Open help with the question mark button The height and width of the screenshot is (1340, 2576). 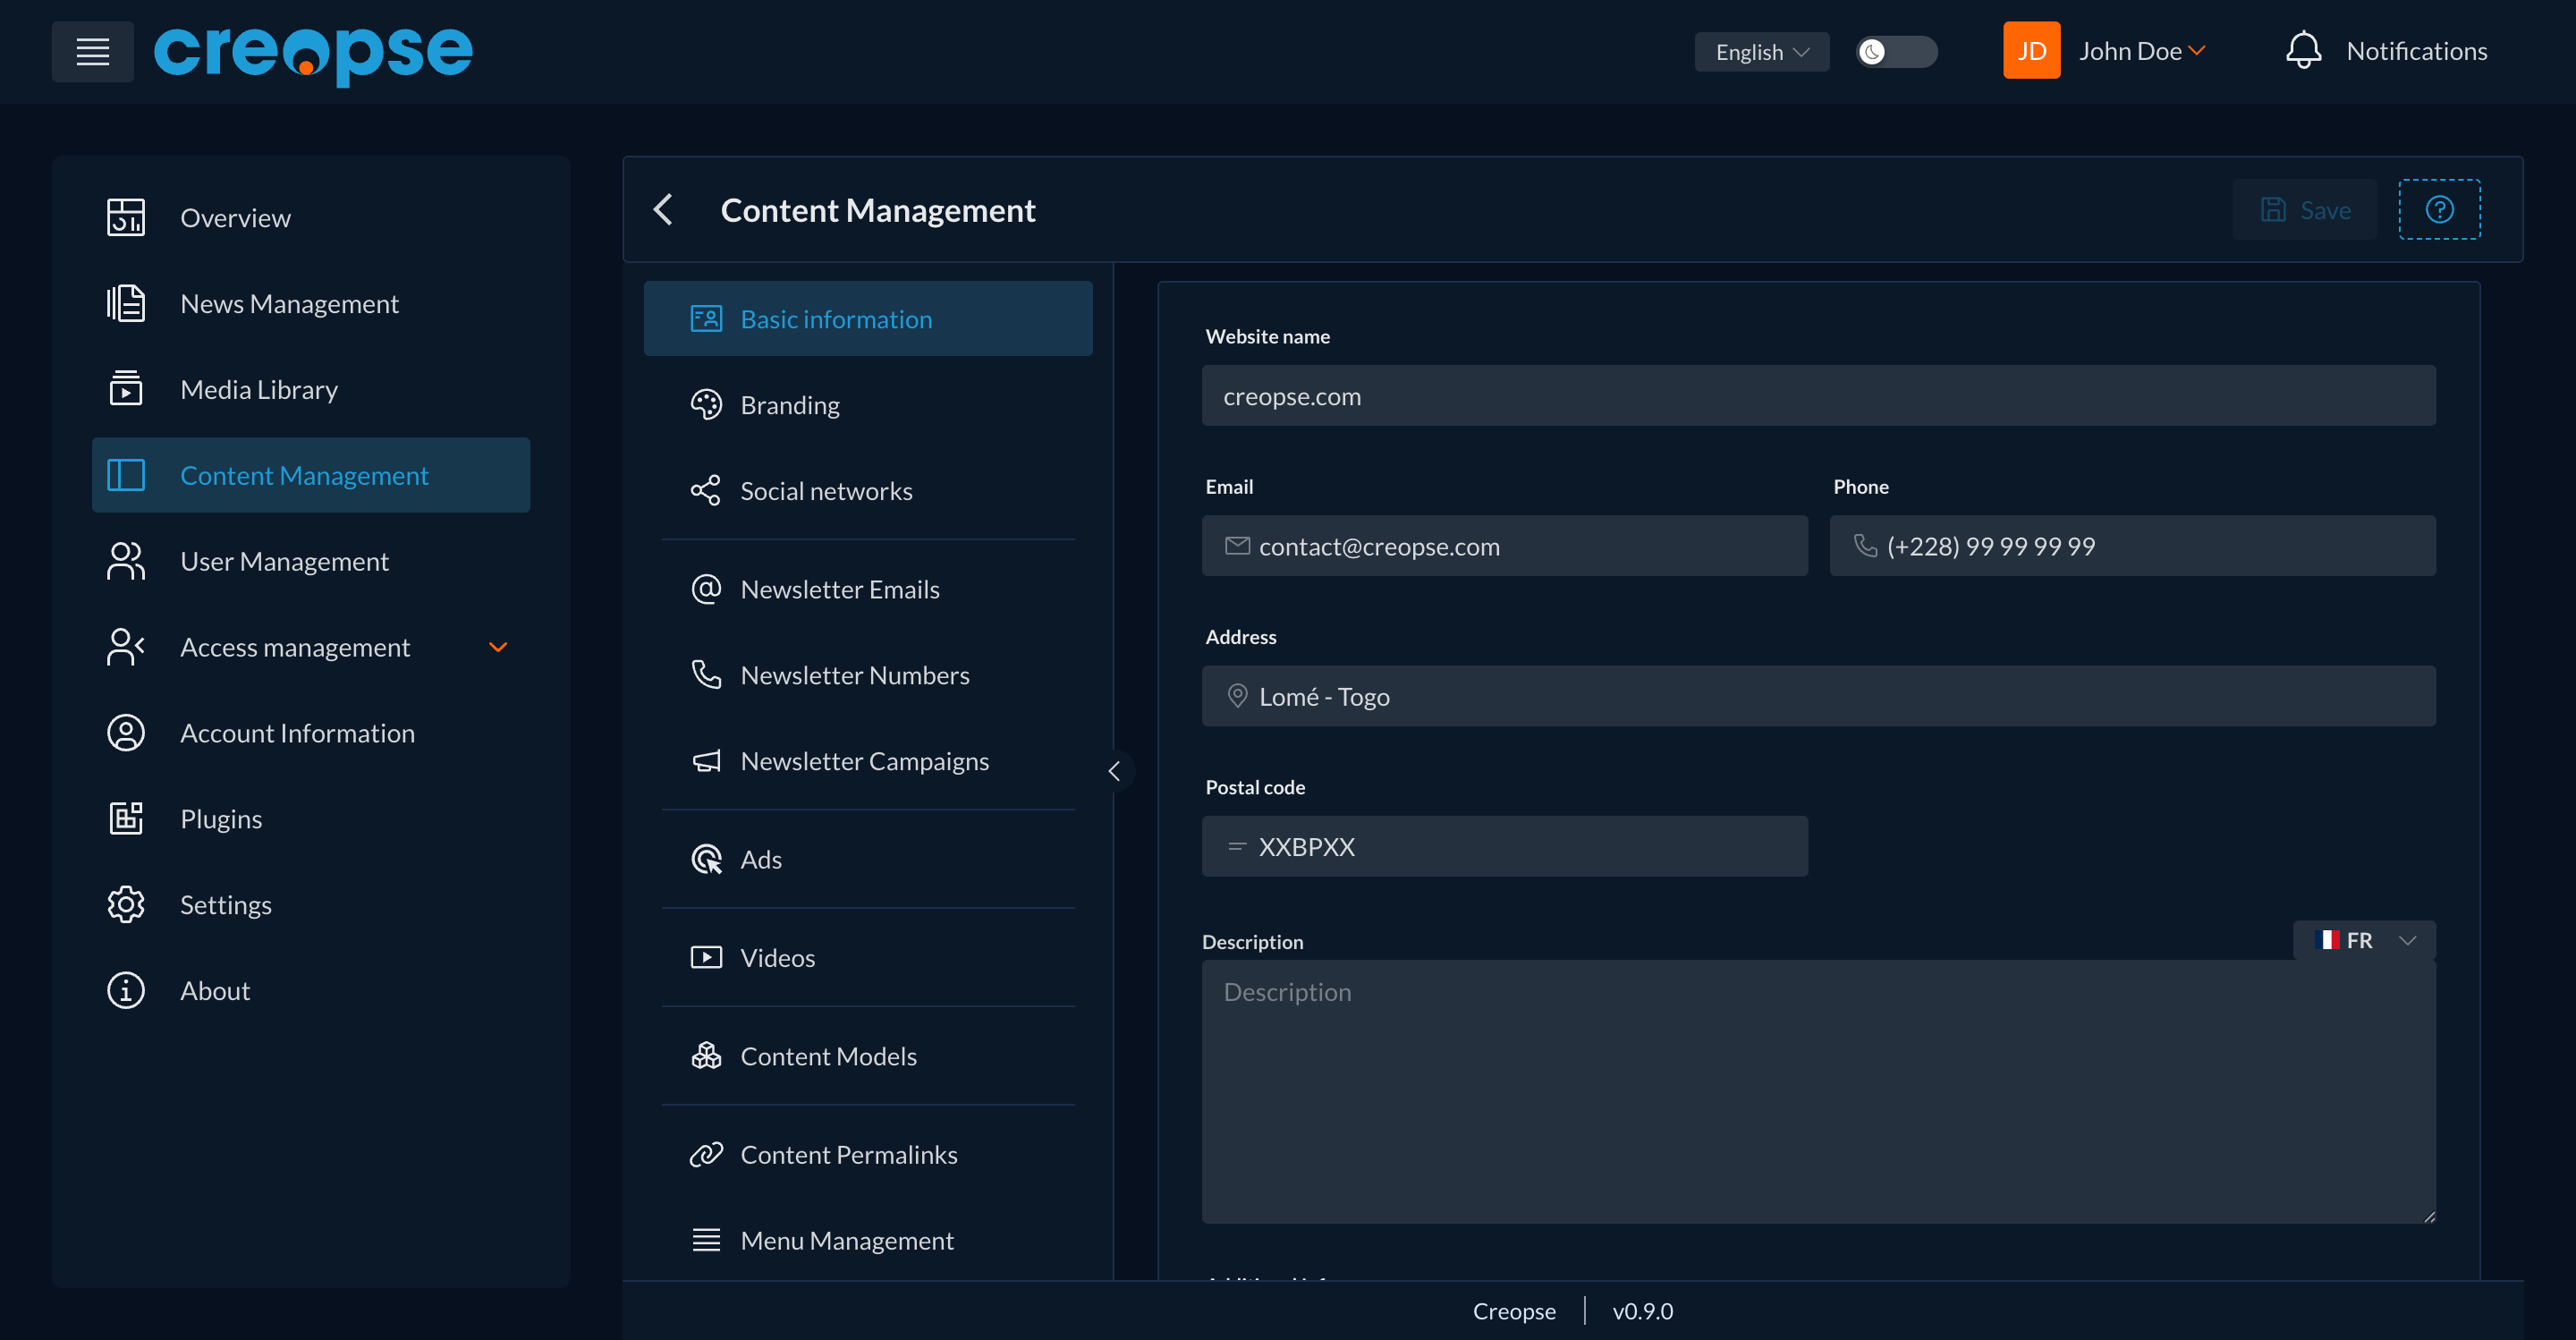click(2439, 210)
